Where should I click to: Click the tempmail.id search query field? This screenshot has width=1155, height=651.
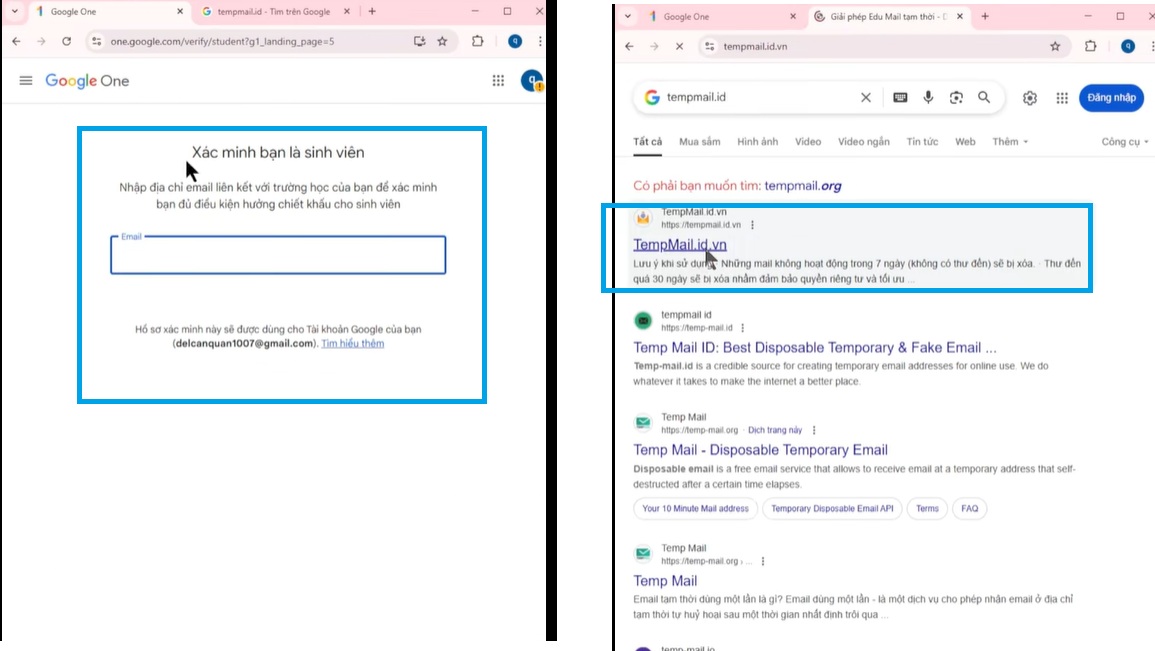pos(759,97)
